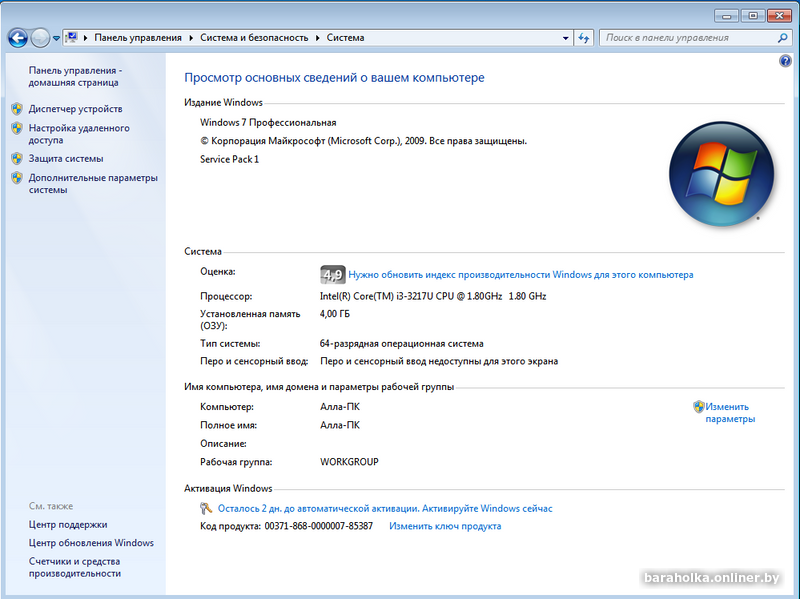Open the address bar history dropdown
800x599 pixels.
click(x=565, y=38)
